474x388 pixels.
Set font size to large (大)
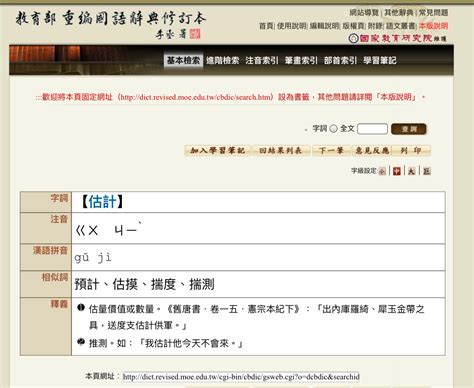[412, 171]
